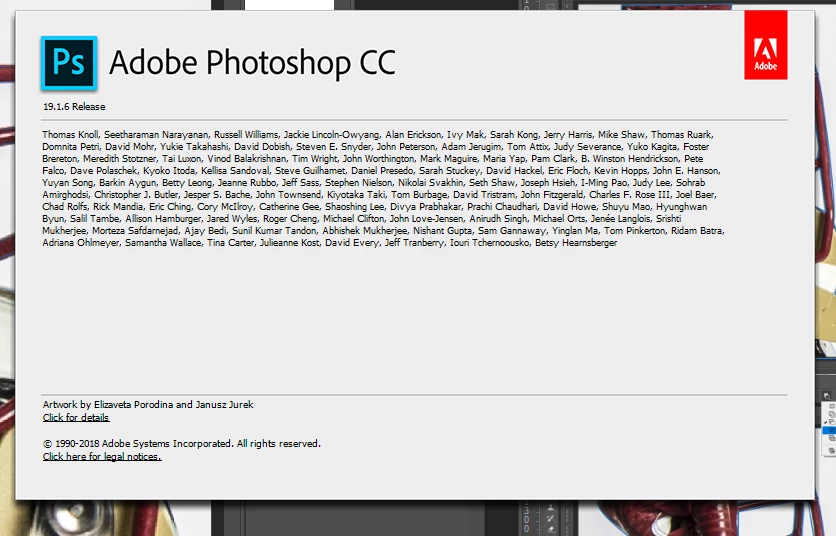Viewport: 836px width, 536px height.
Task: Open the path operations icon at right edge
Action: click(827, 396)
